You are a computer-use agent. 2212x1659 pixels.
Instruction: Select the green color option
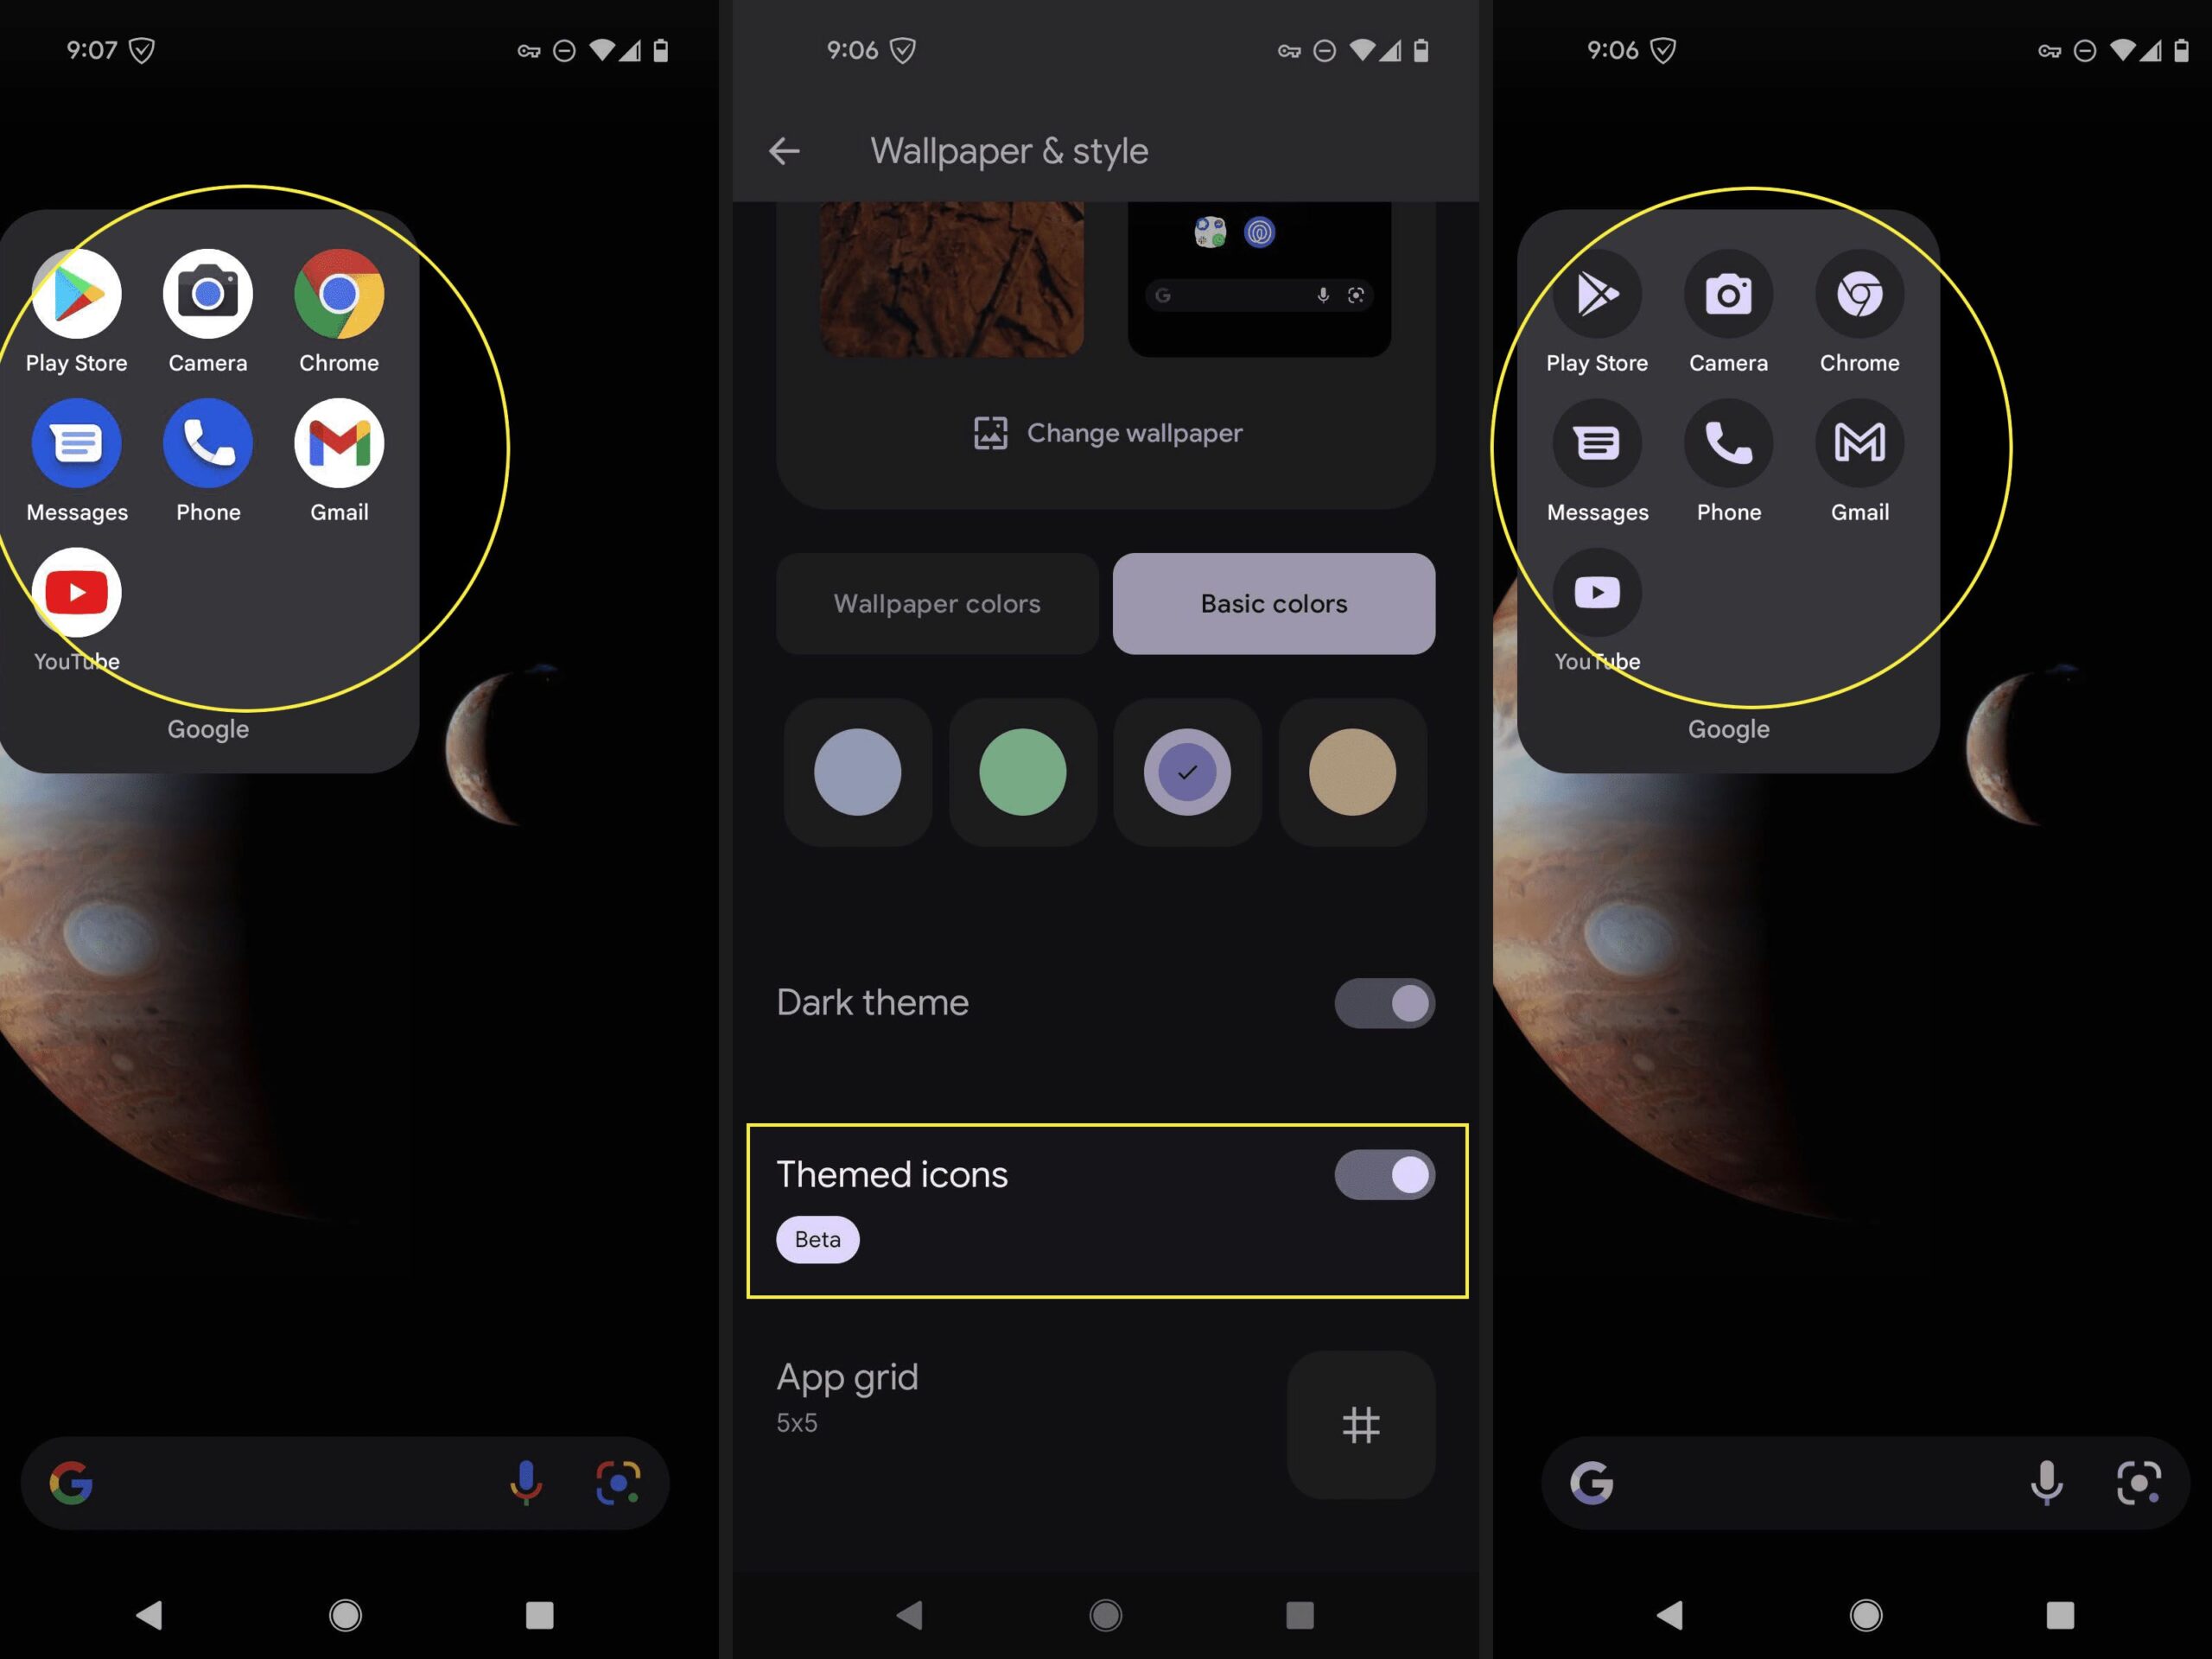[x=1019, y=773]
